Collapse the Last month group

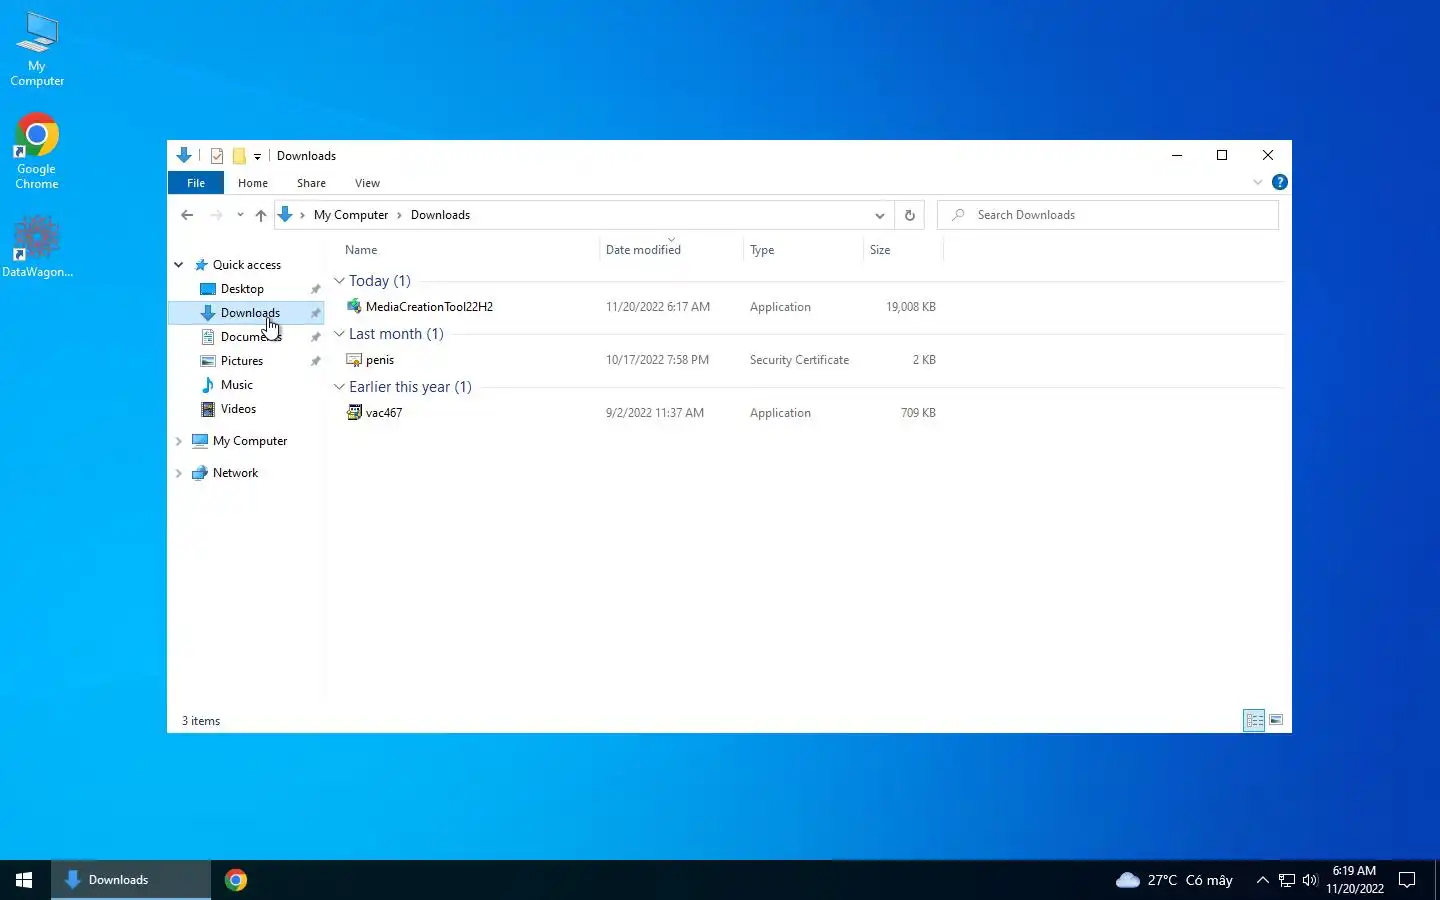[x=339, y=334]
